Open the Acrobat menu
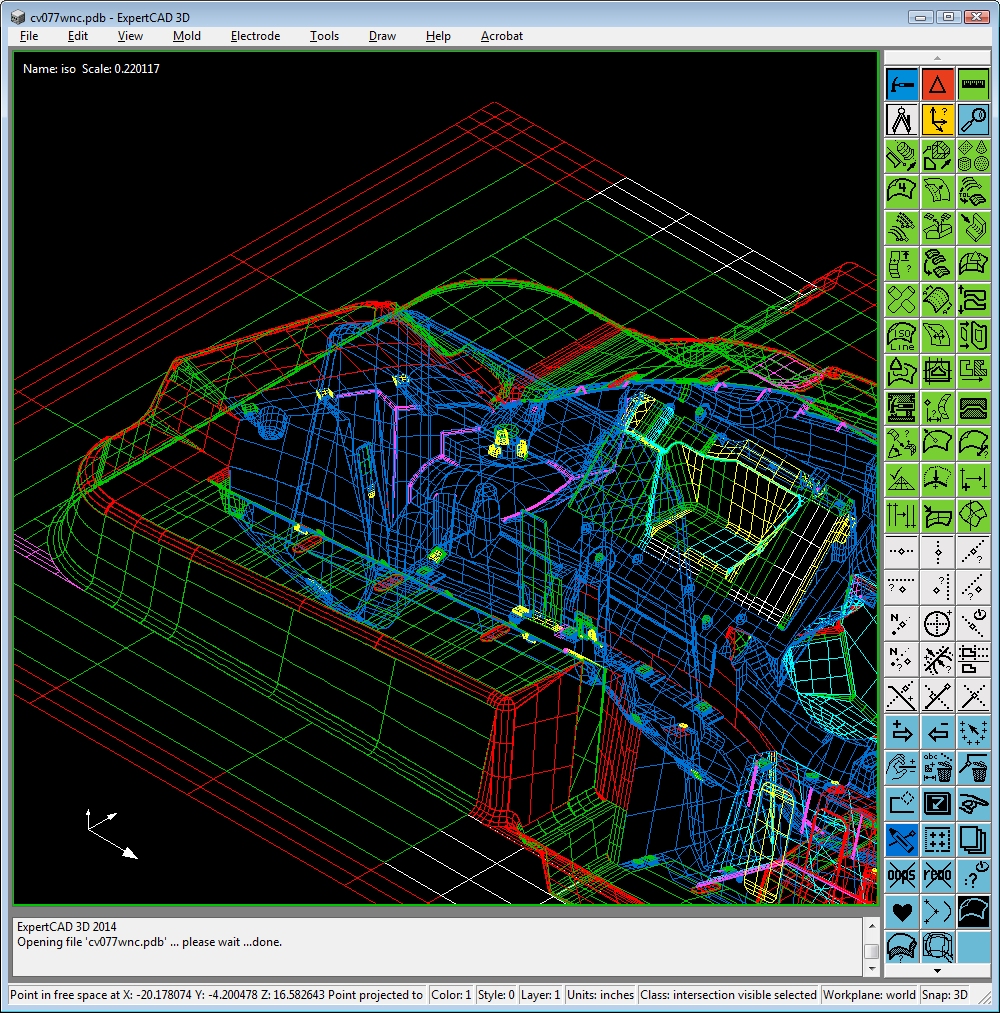This screenshot has height=1013, width=1000. (x=502, y=36)
